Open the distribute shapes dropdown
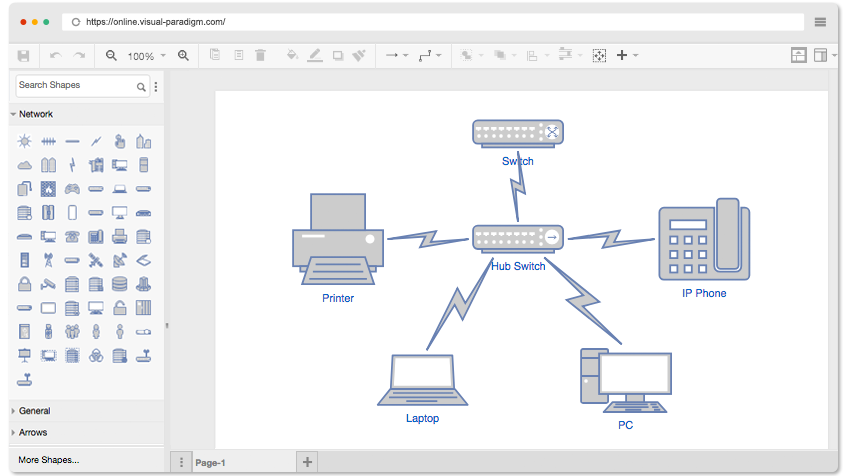Viewport: 848px width, 476px height. click(571, 55)
